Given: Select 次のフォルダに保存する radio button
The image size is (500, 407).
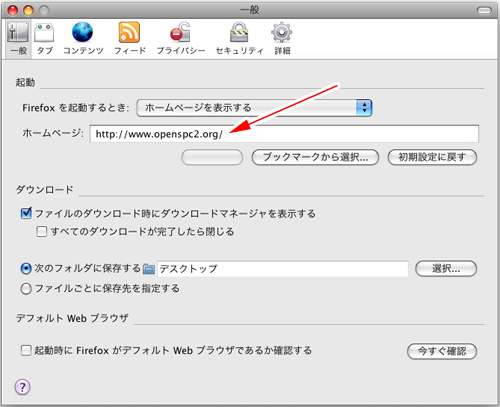Looking at the screenshot, I should [x=26, y=269].
